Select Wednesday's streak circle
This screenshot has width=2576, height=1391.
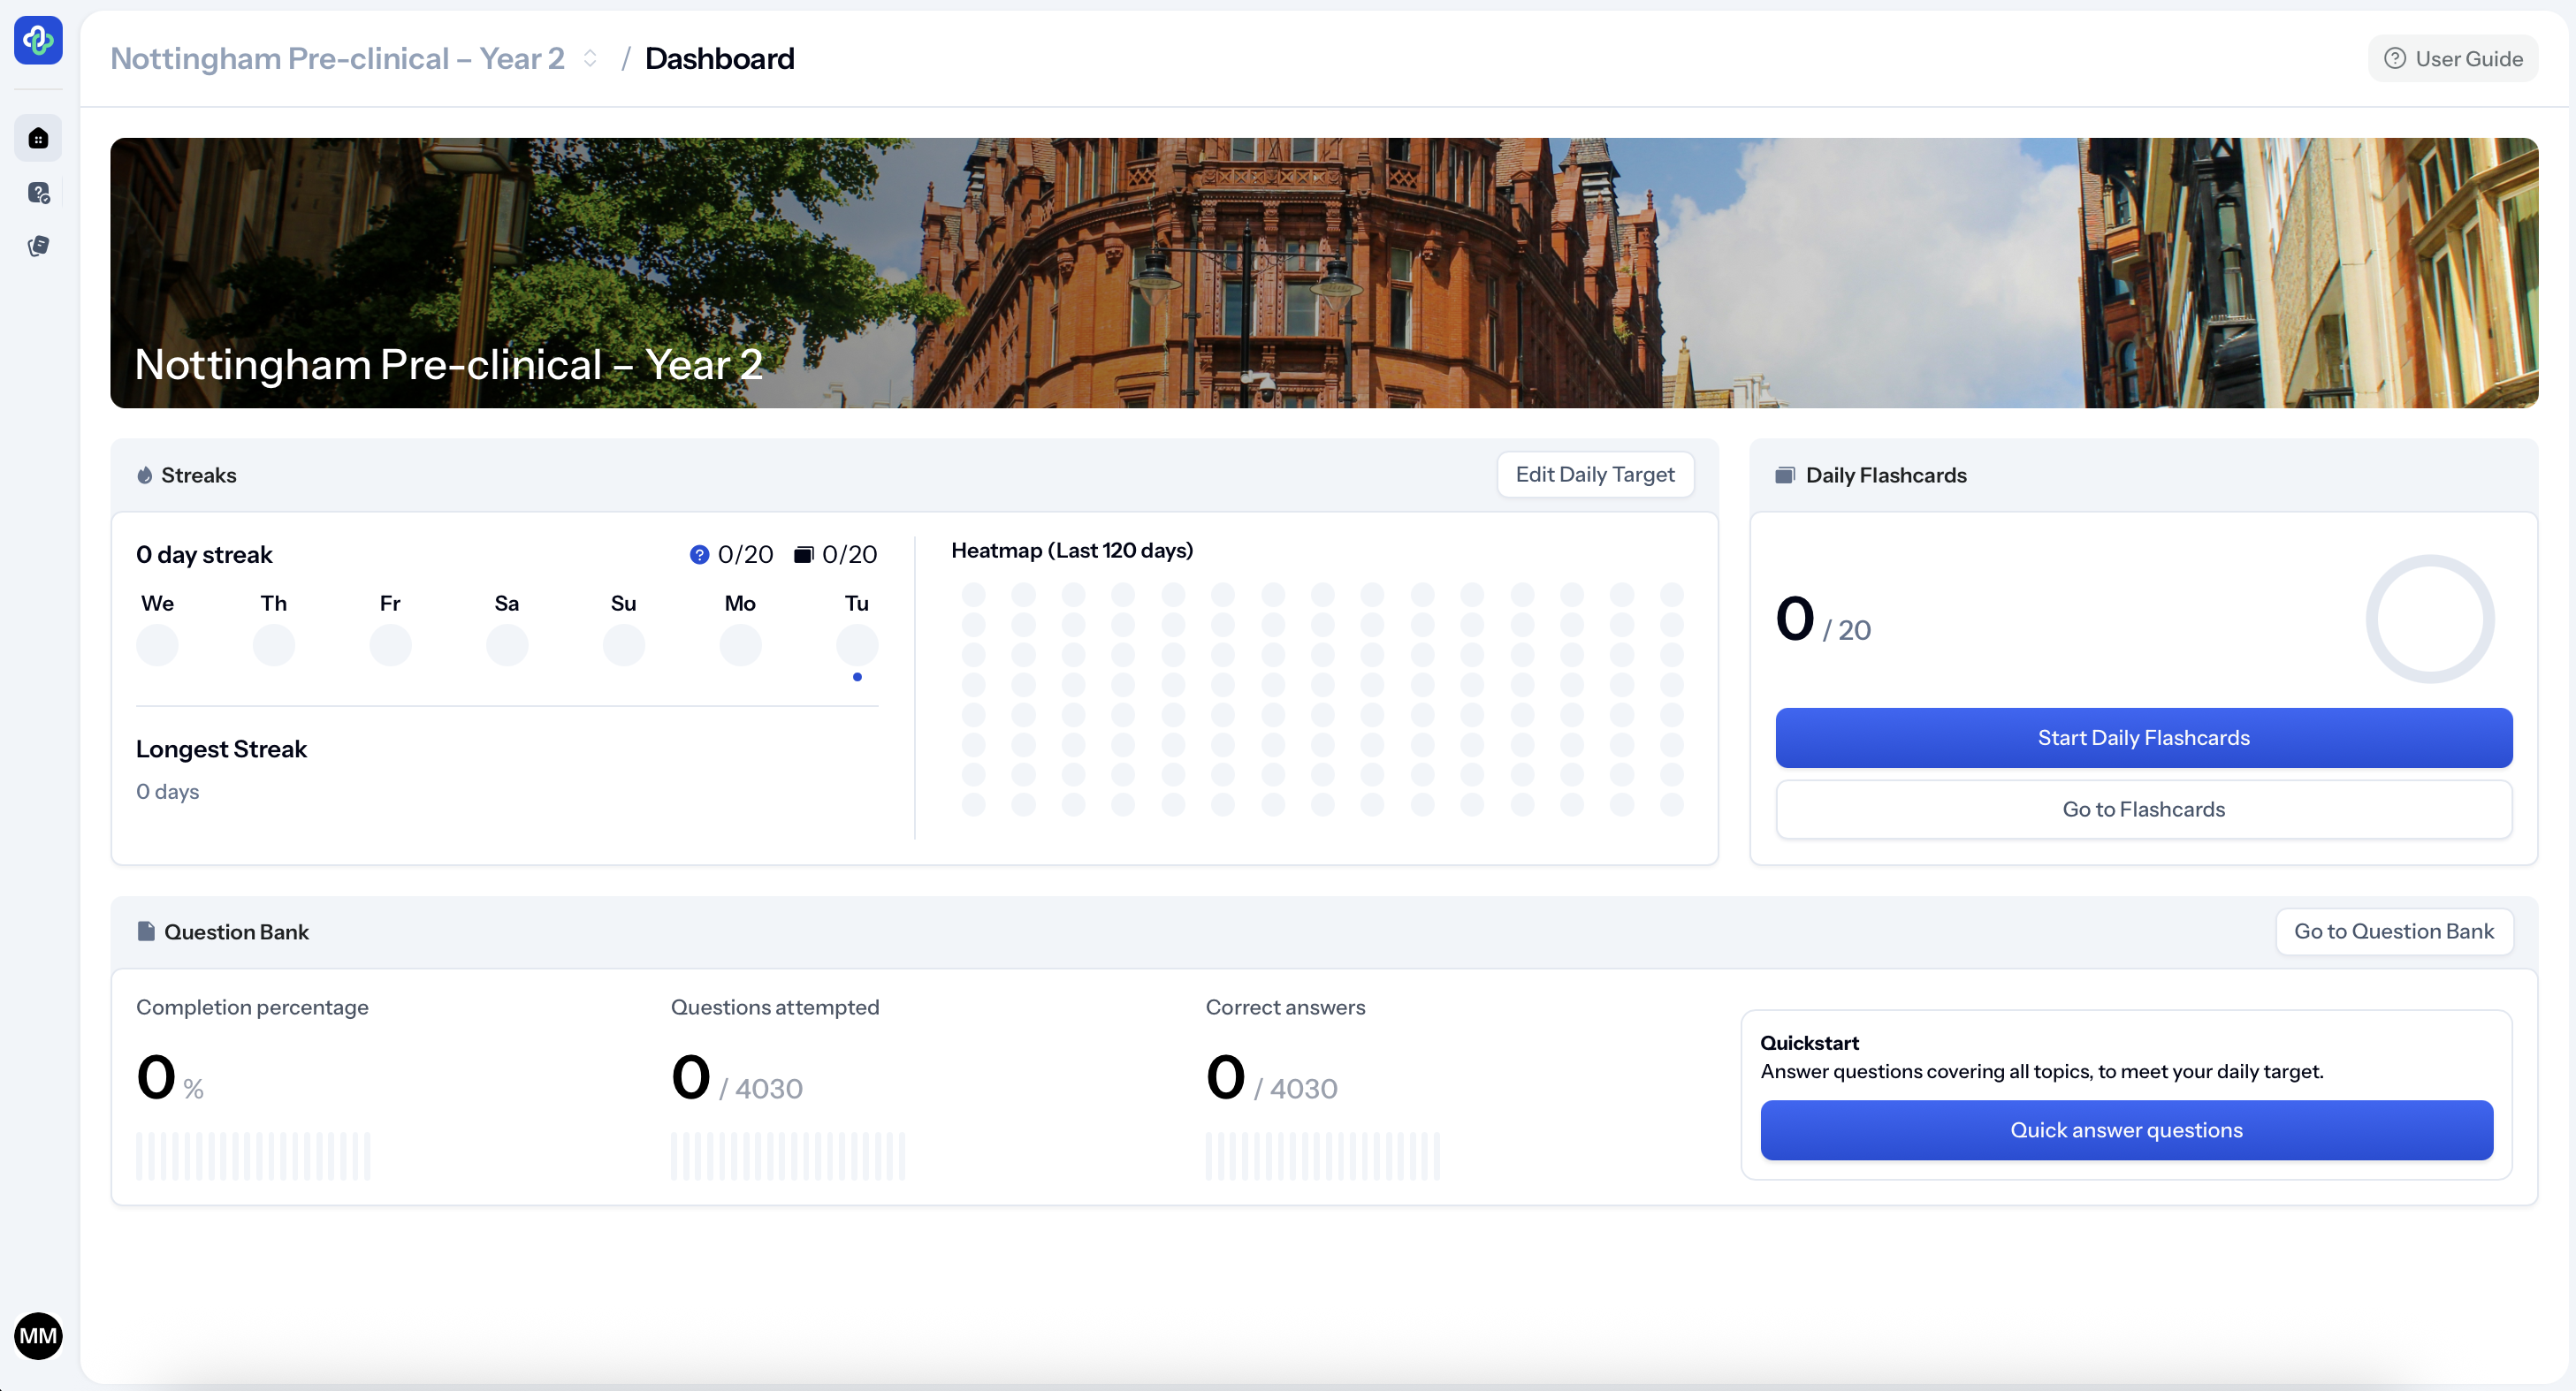(x=157, y=645)
